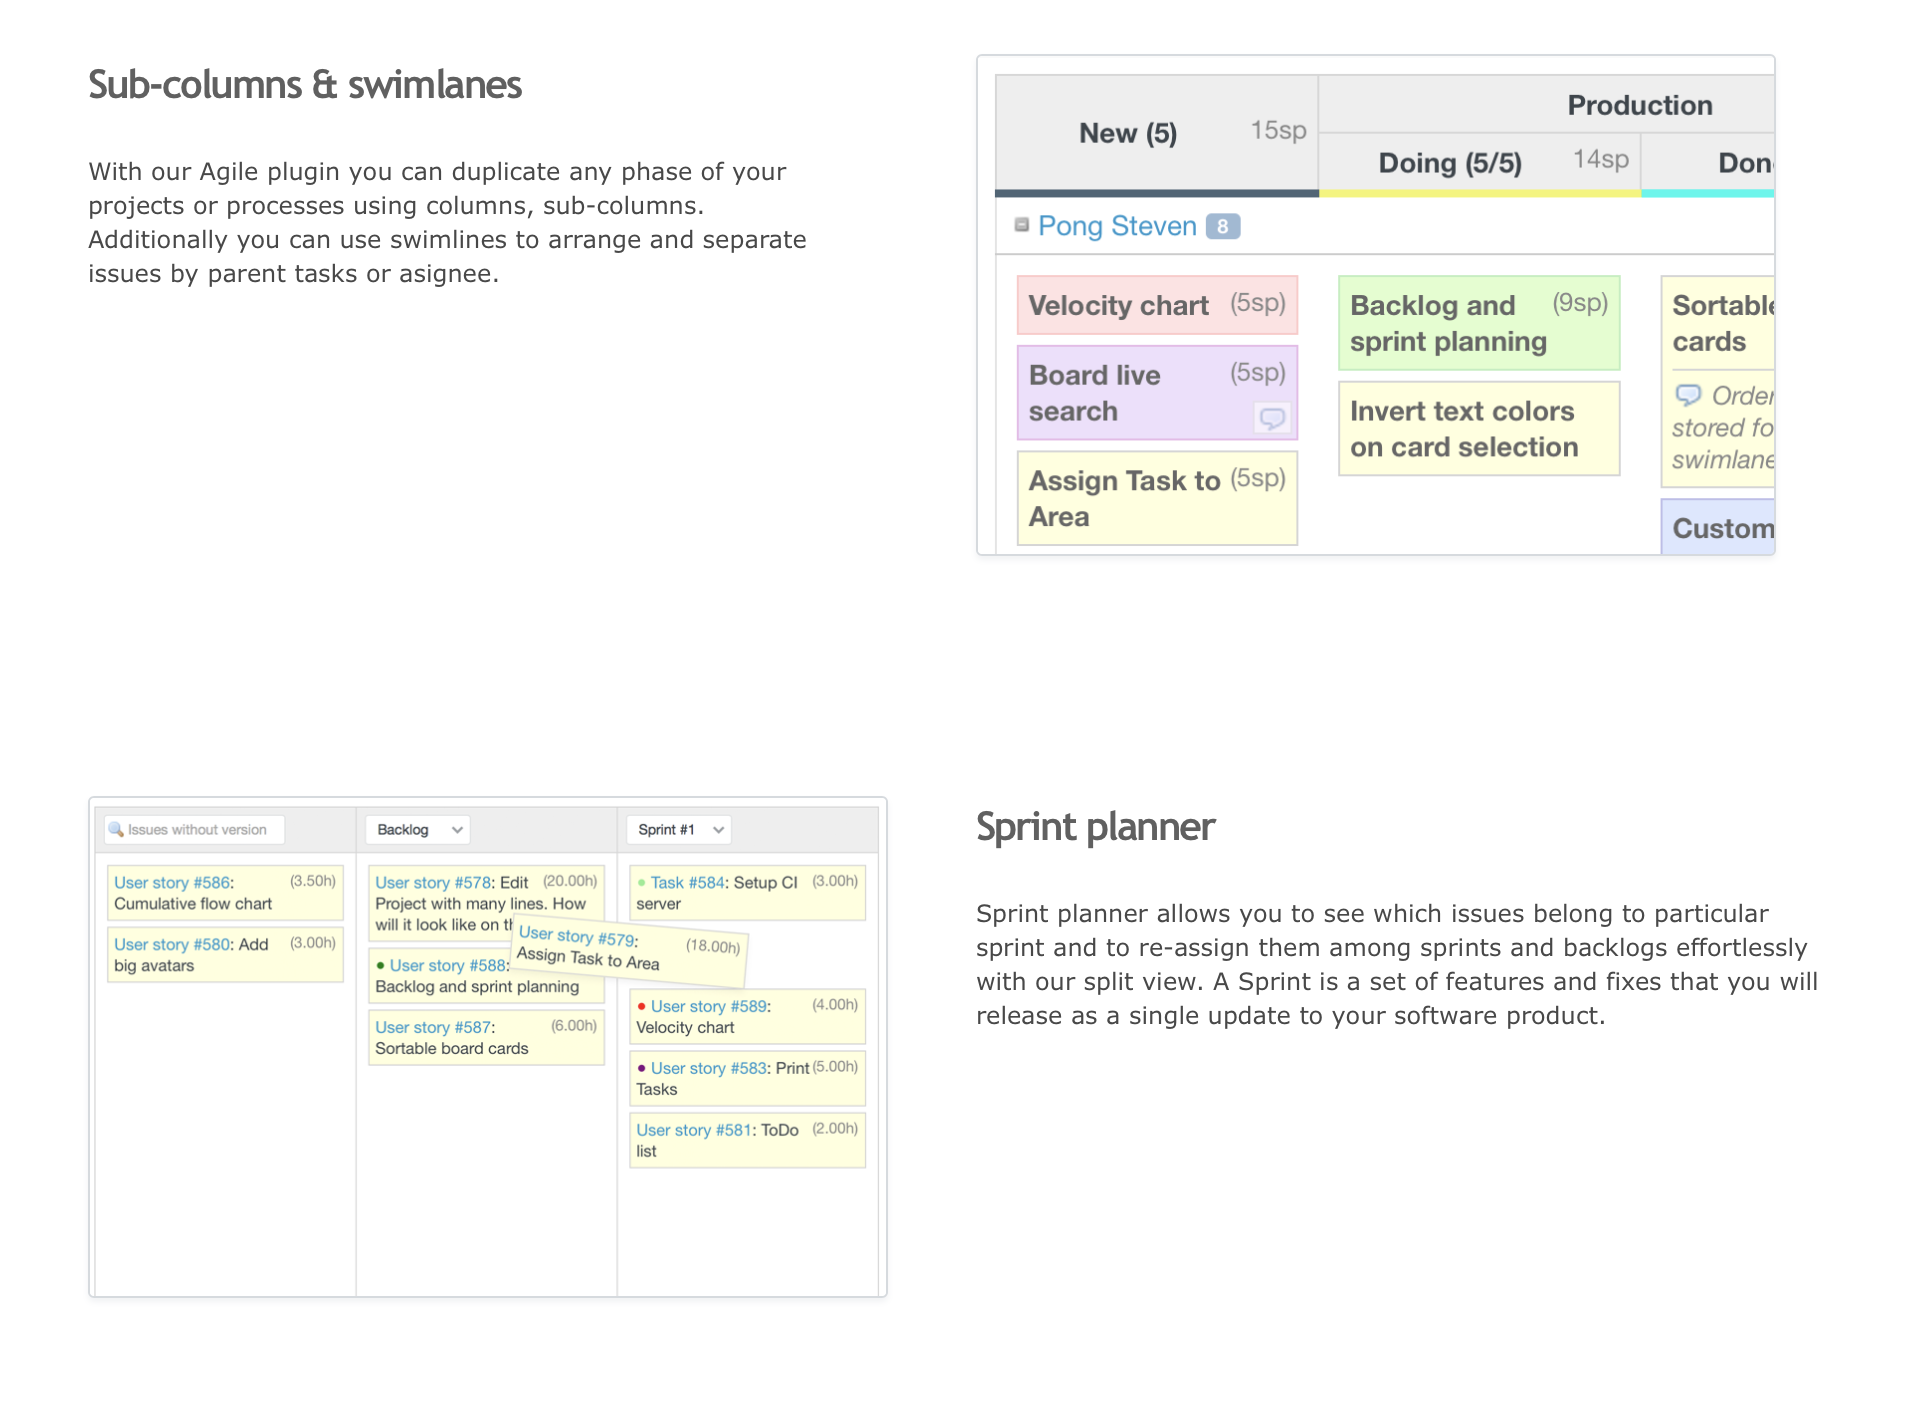
Task: Select the Doing (5/5) sub-column header
Action: pos(1449,163)
